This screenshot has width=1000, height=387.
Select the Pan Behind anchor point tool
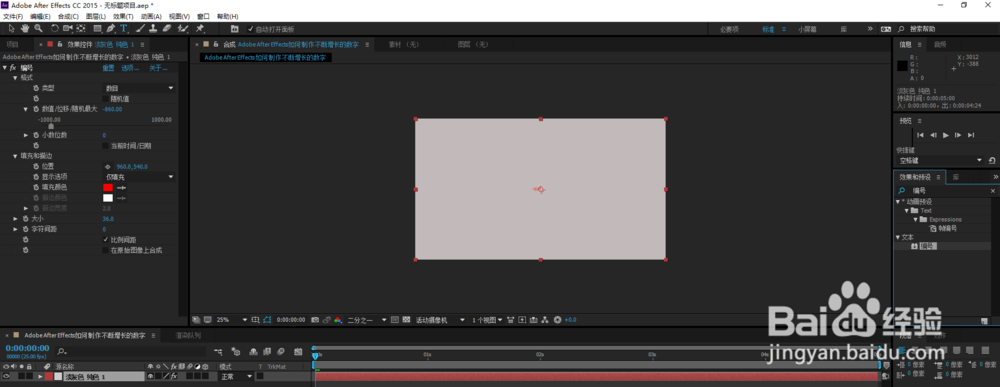81,29
